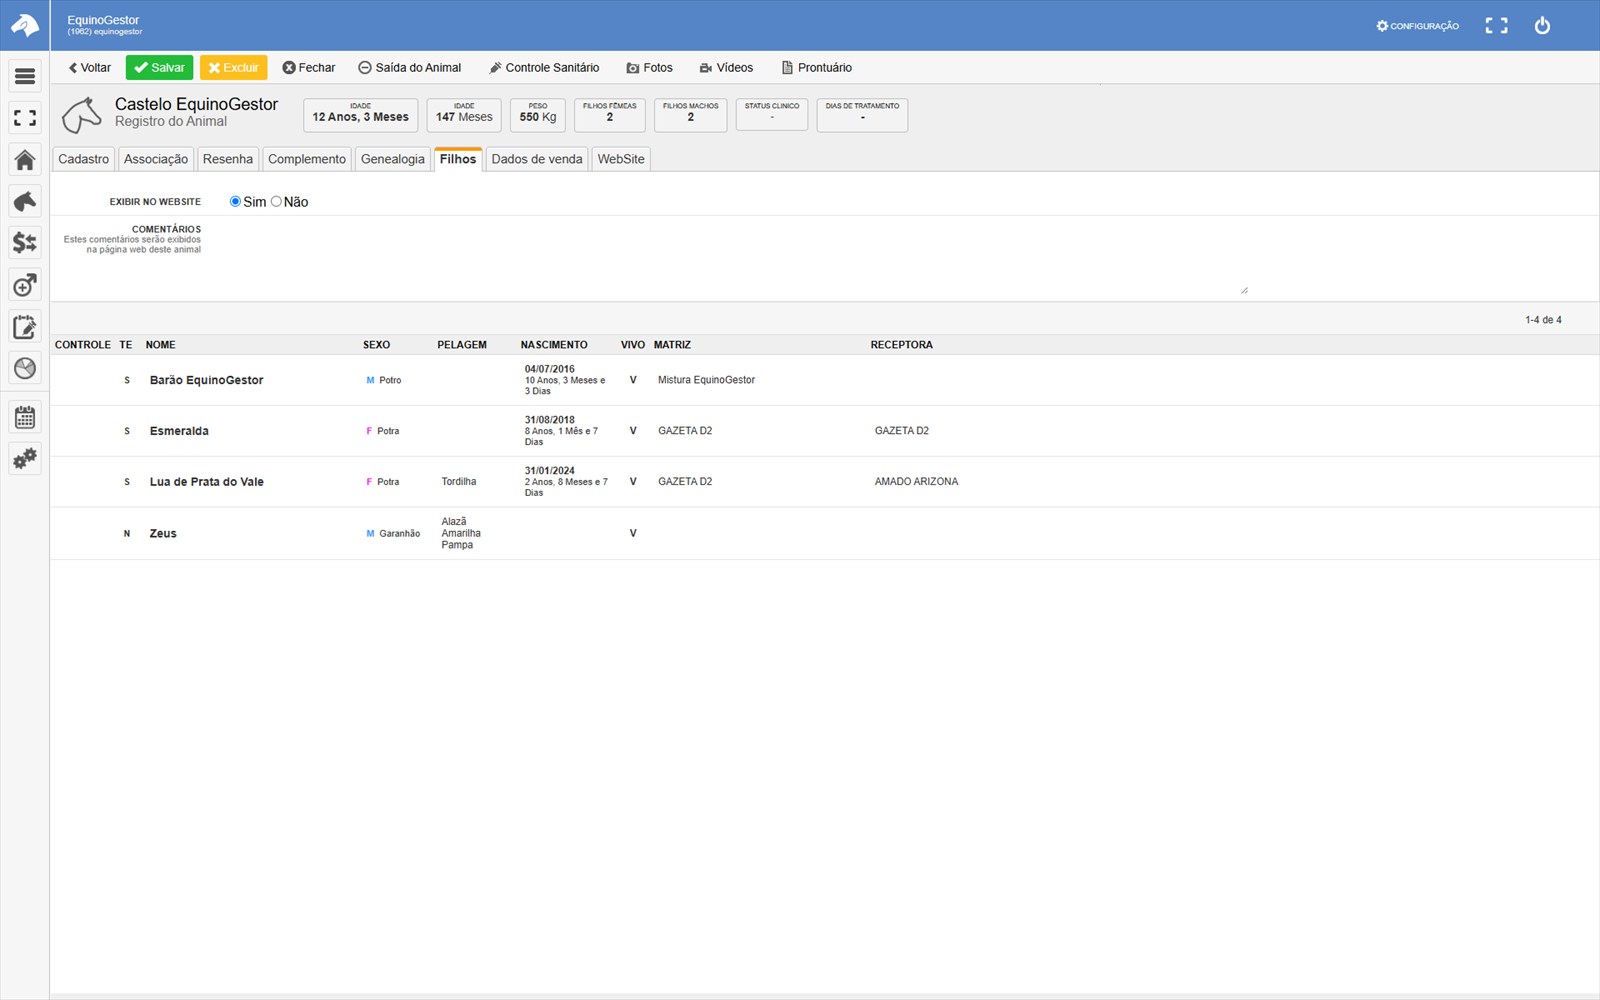Click the sidebar fullscreen brackets icon
Viewport: 1600px width, 1000px height.
point(25,118)
